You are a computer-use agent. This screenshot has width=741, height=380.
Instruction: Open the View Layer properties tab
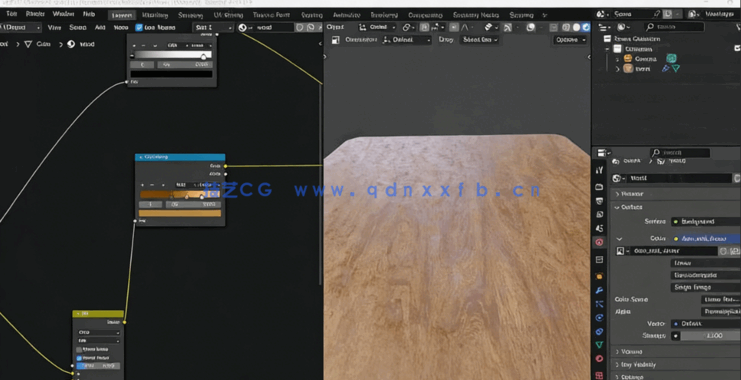point(599,215)
